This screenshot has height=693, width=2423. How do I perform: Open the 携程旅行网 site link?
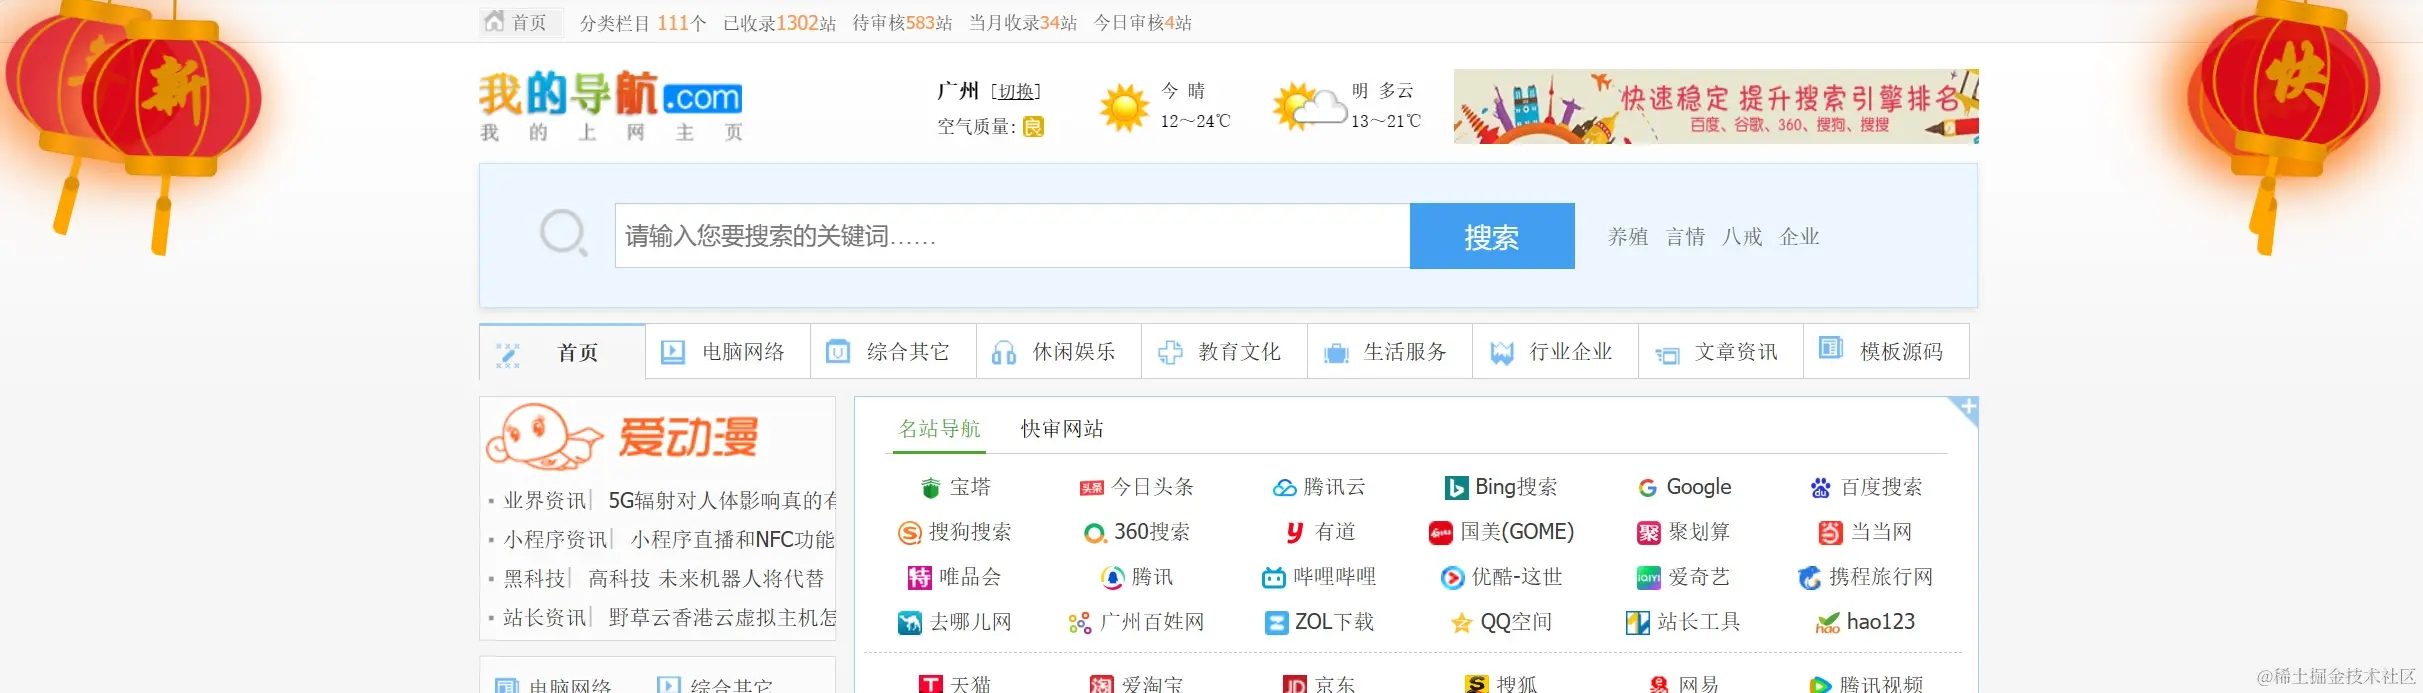click(x=1865, y=578)
